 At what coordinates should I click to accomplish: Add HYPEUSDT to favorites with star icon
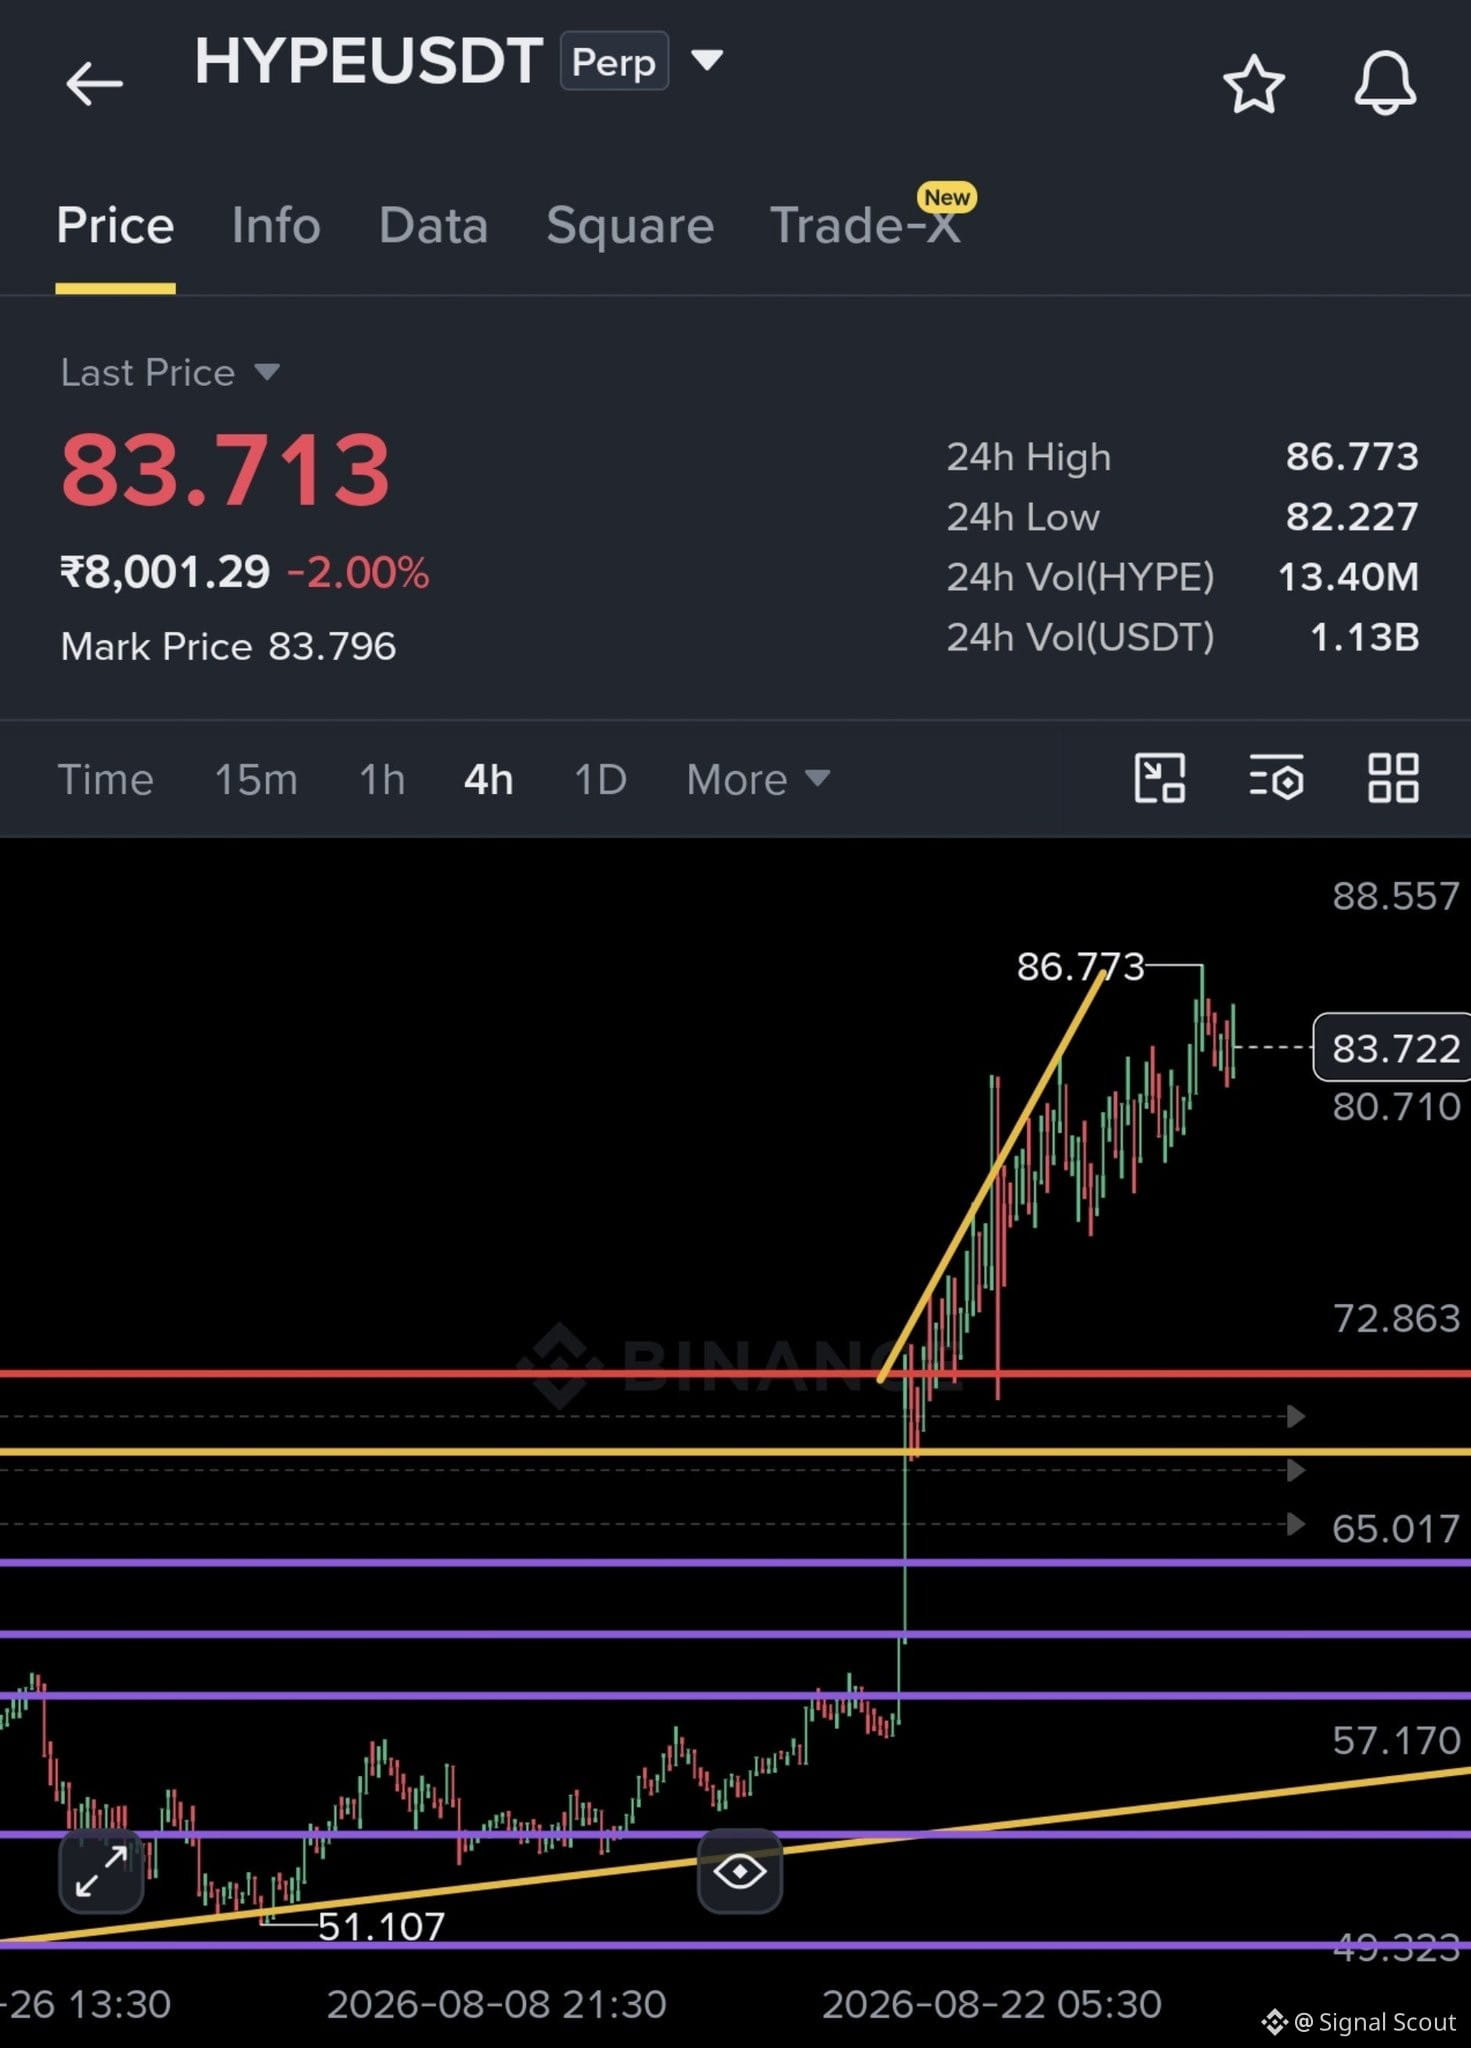1254,85
